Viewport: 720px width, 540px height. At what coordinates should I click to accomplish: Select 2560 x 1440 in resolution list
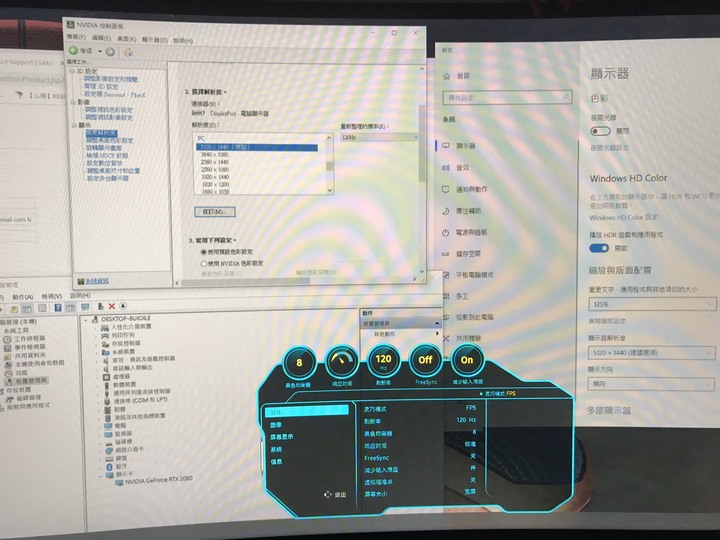pyautogui.click(x=214, y=162)
